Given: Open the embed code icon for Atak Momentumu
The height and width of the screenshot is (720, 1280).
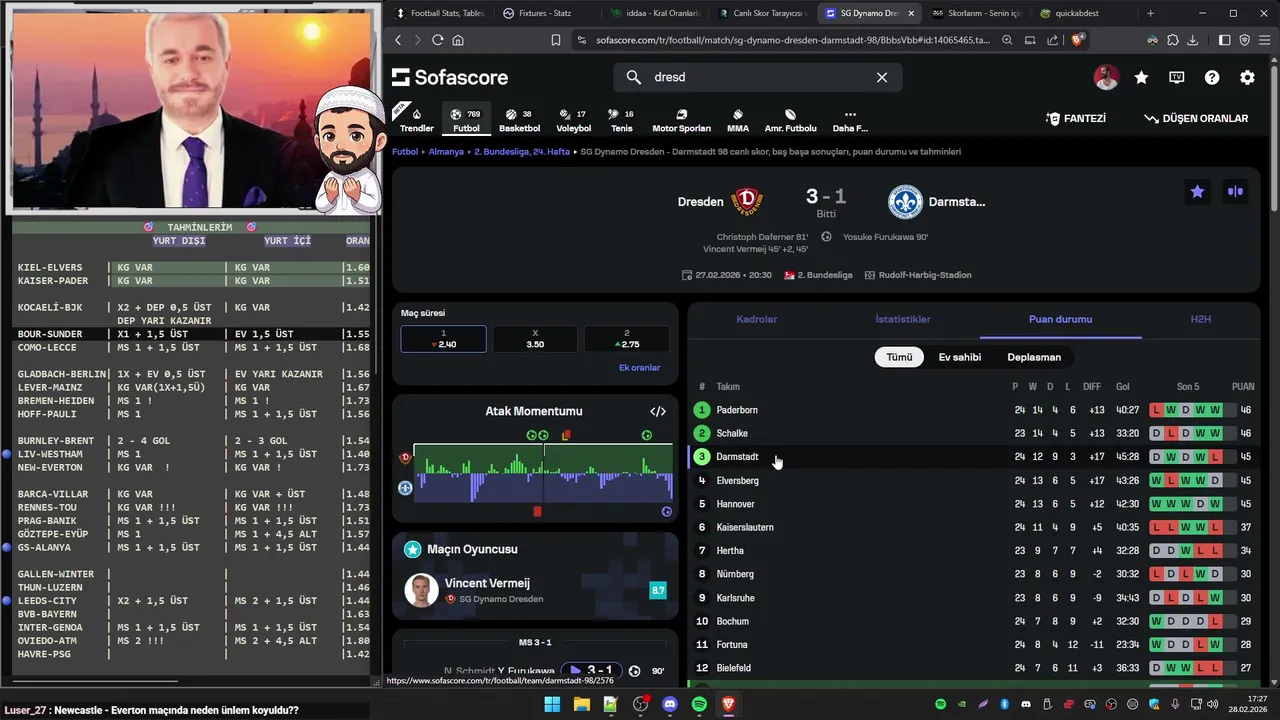Looking at the screenshot, I should pos(658,411).
